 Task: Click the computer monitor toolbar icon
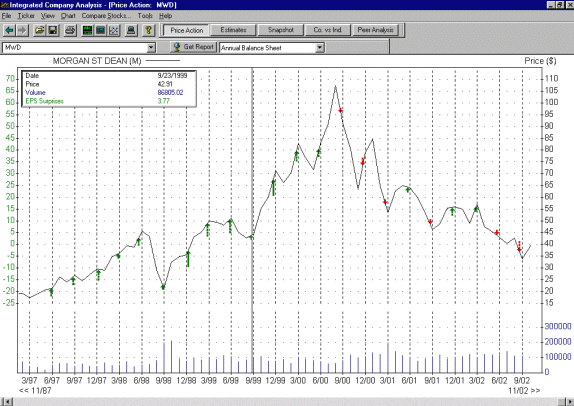tap(131, 30)
